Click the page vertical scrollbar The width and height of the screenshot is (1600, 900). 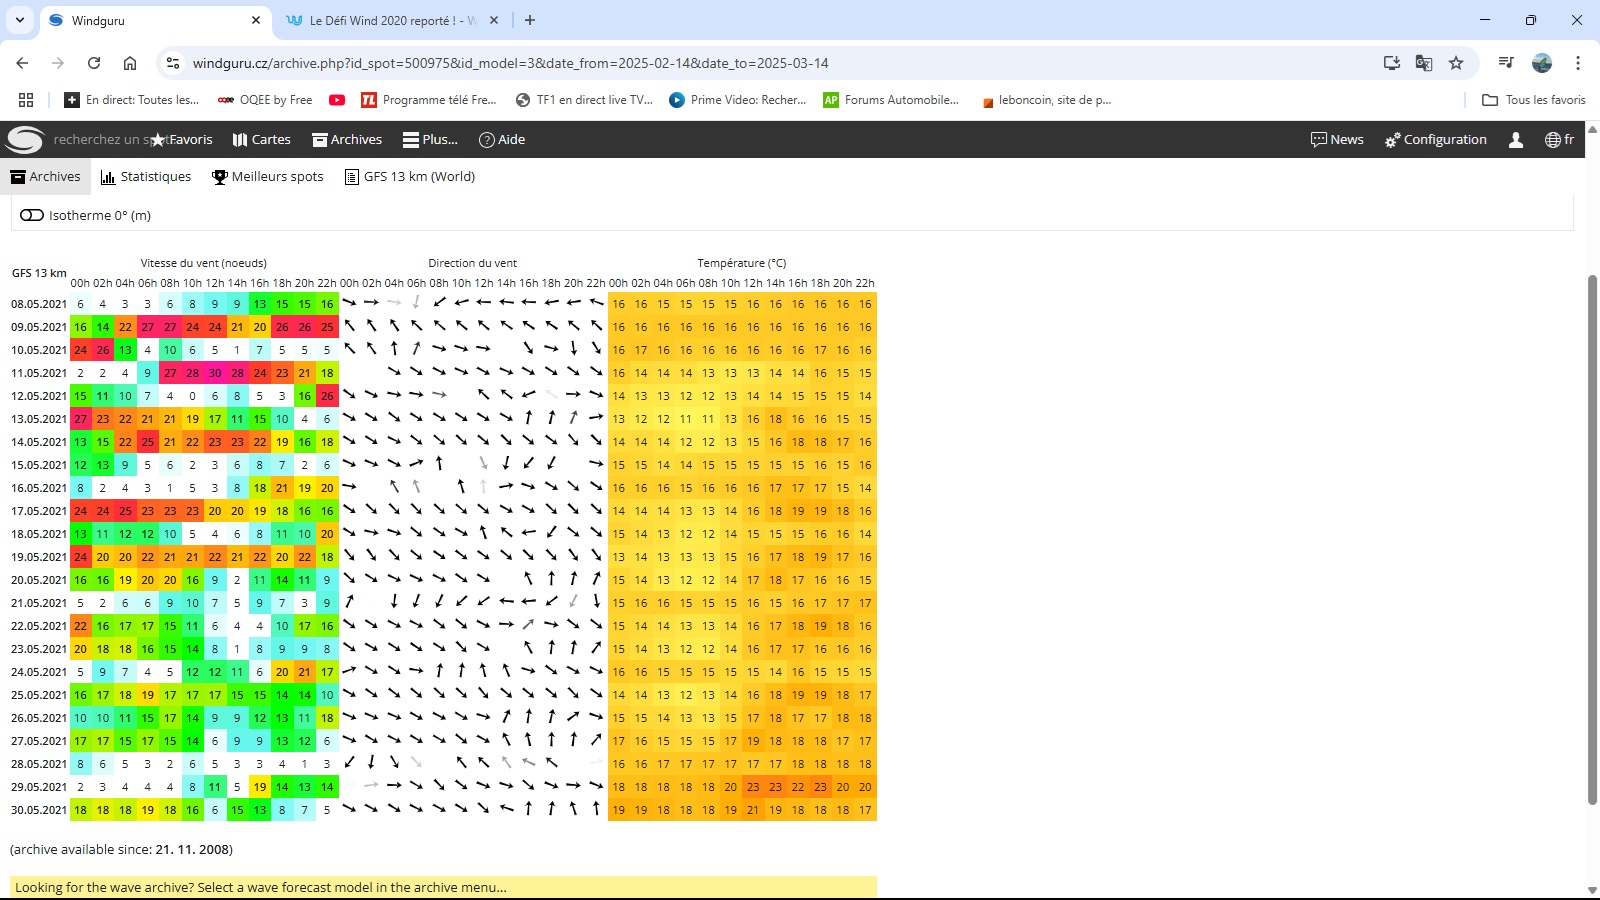tap(1592, 540)
